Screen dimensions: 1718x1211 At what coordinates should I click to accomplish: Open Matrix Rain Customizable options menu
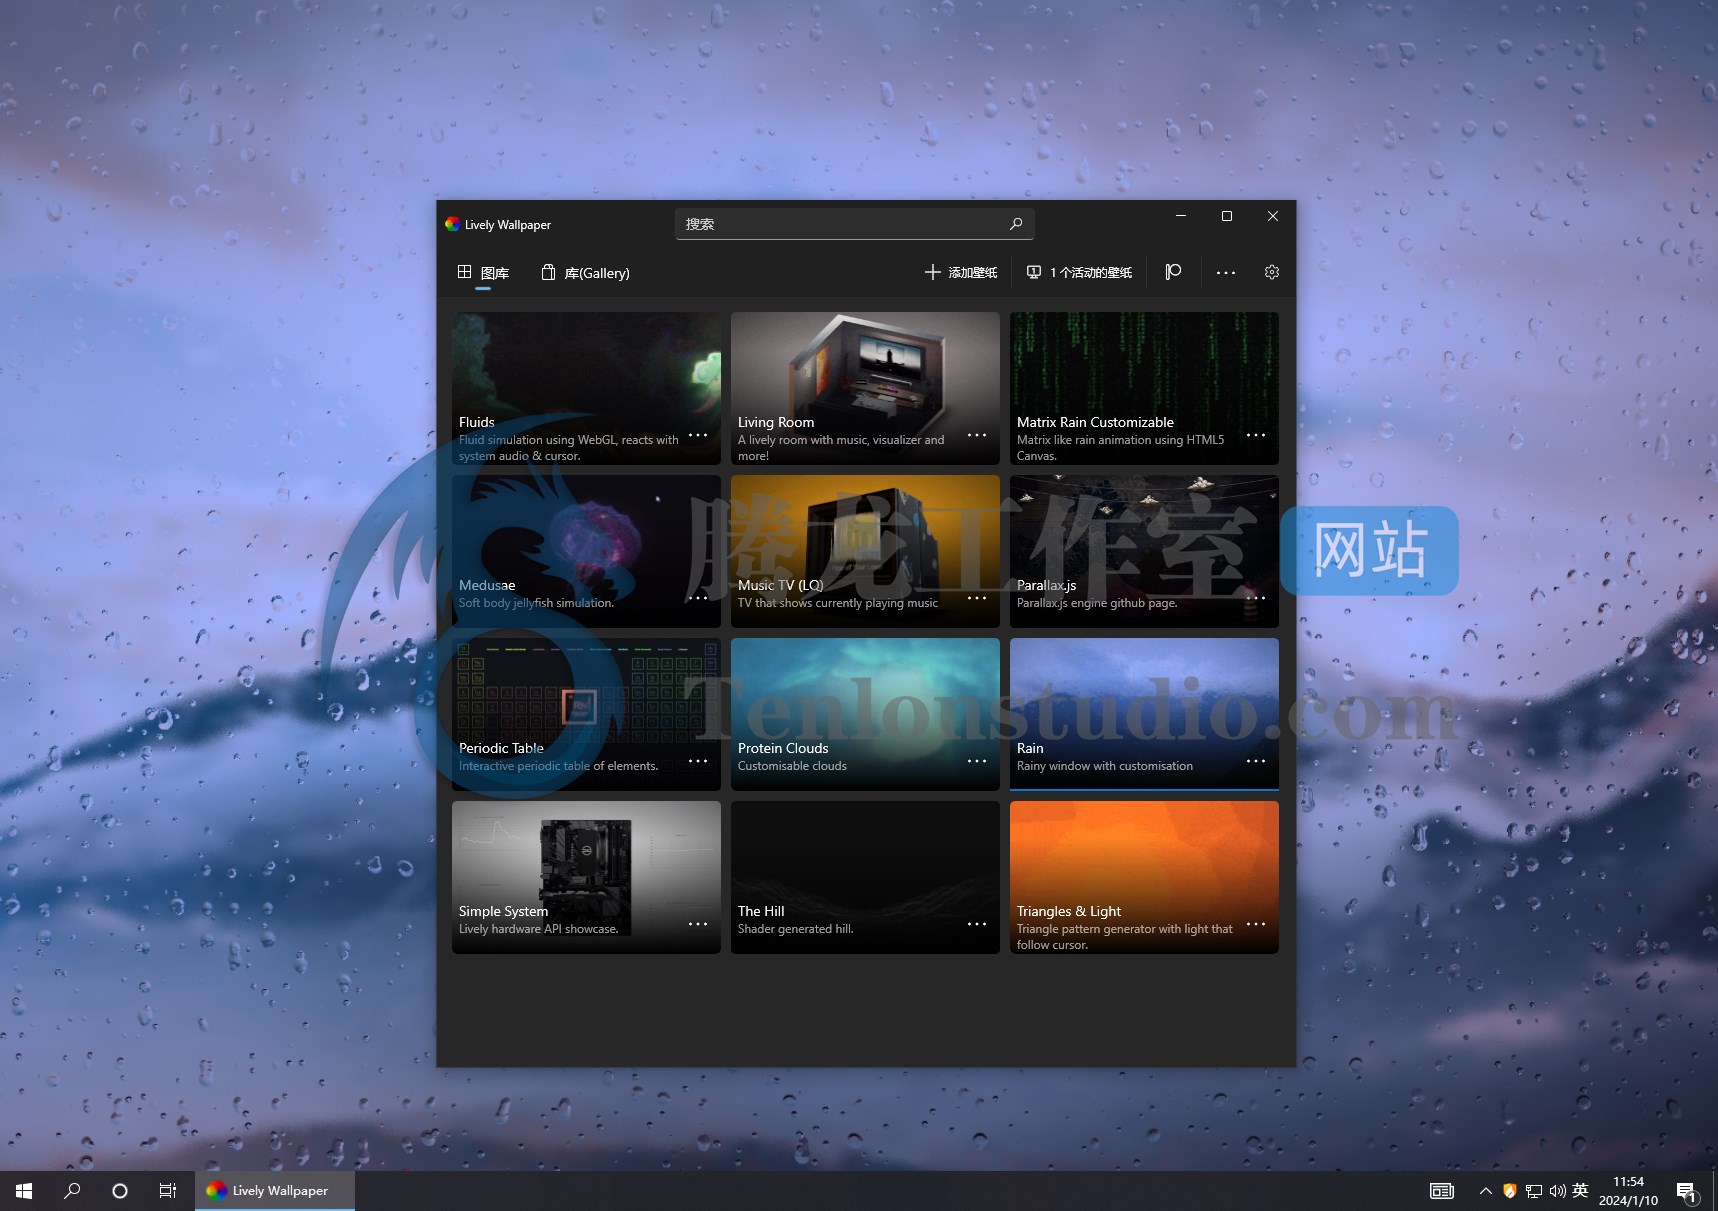pos(1256,436)
